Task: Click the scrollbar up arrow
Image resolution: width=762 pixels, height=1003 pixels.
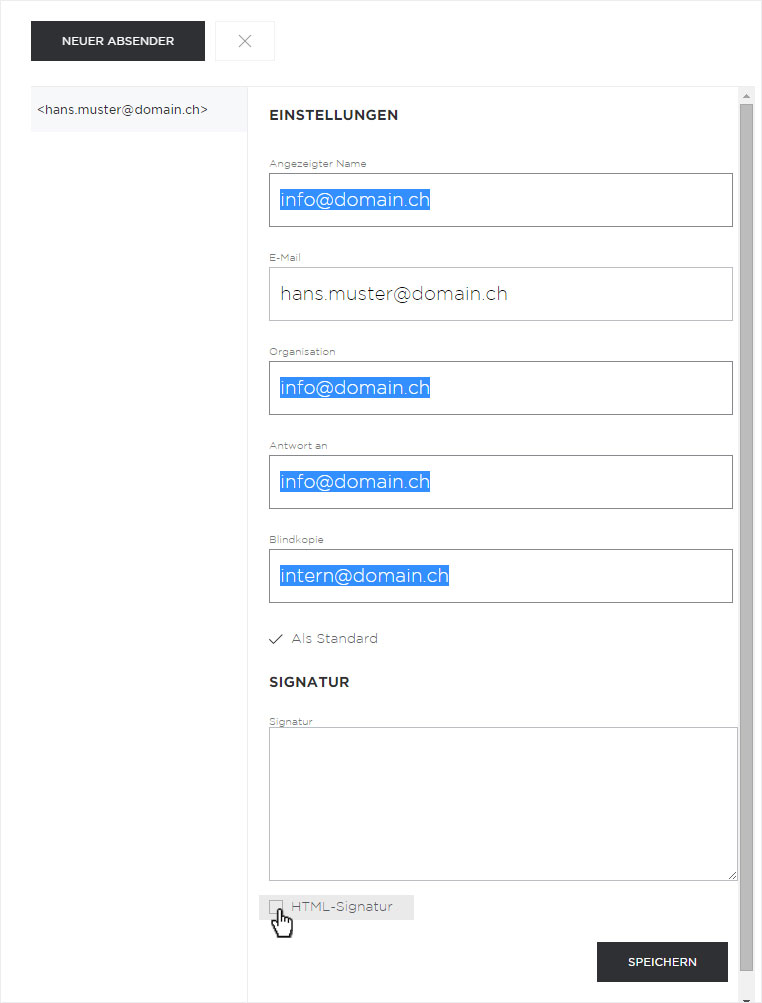Action: click(746, 96)
